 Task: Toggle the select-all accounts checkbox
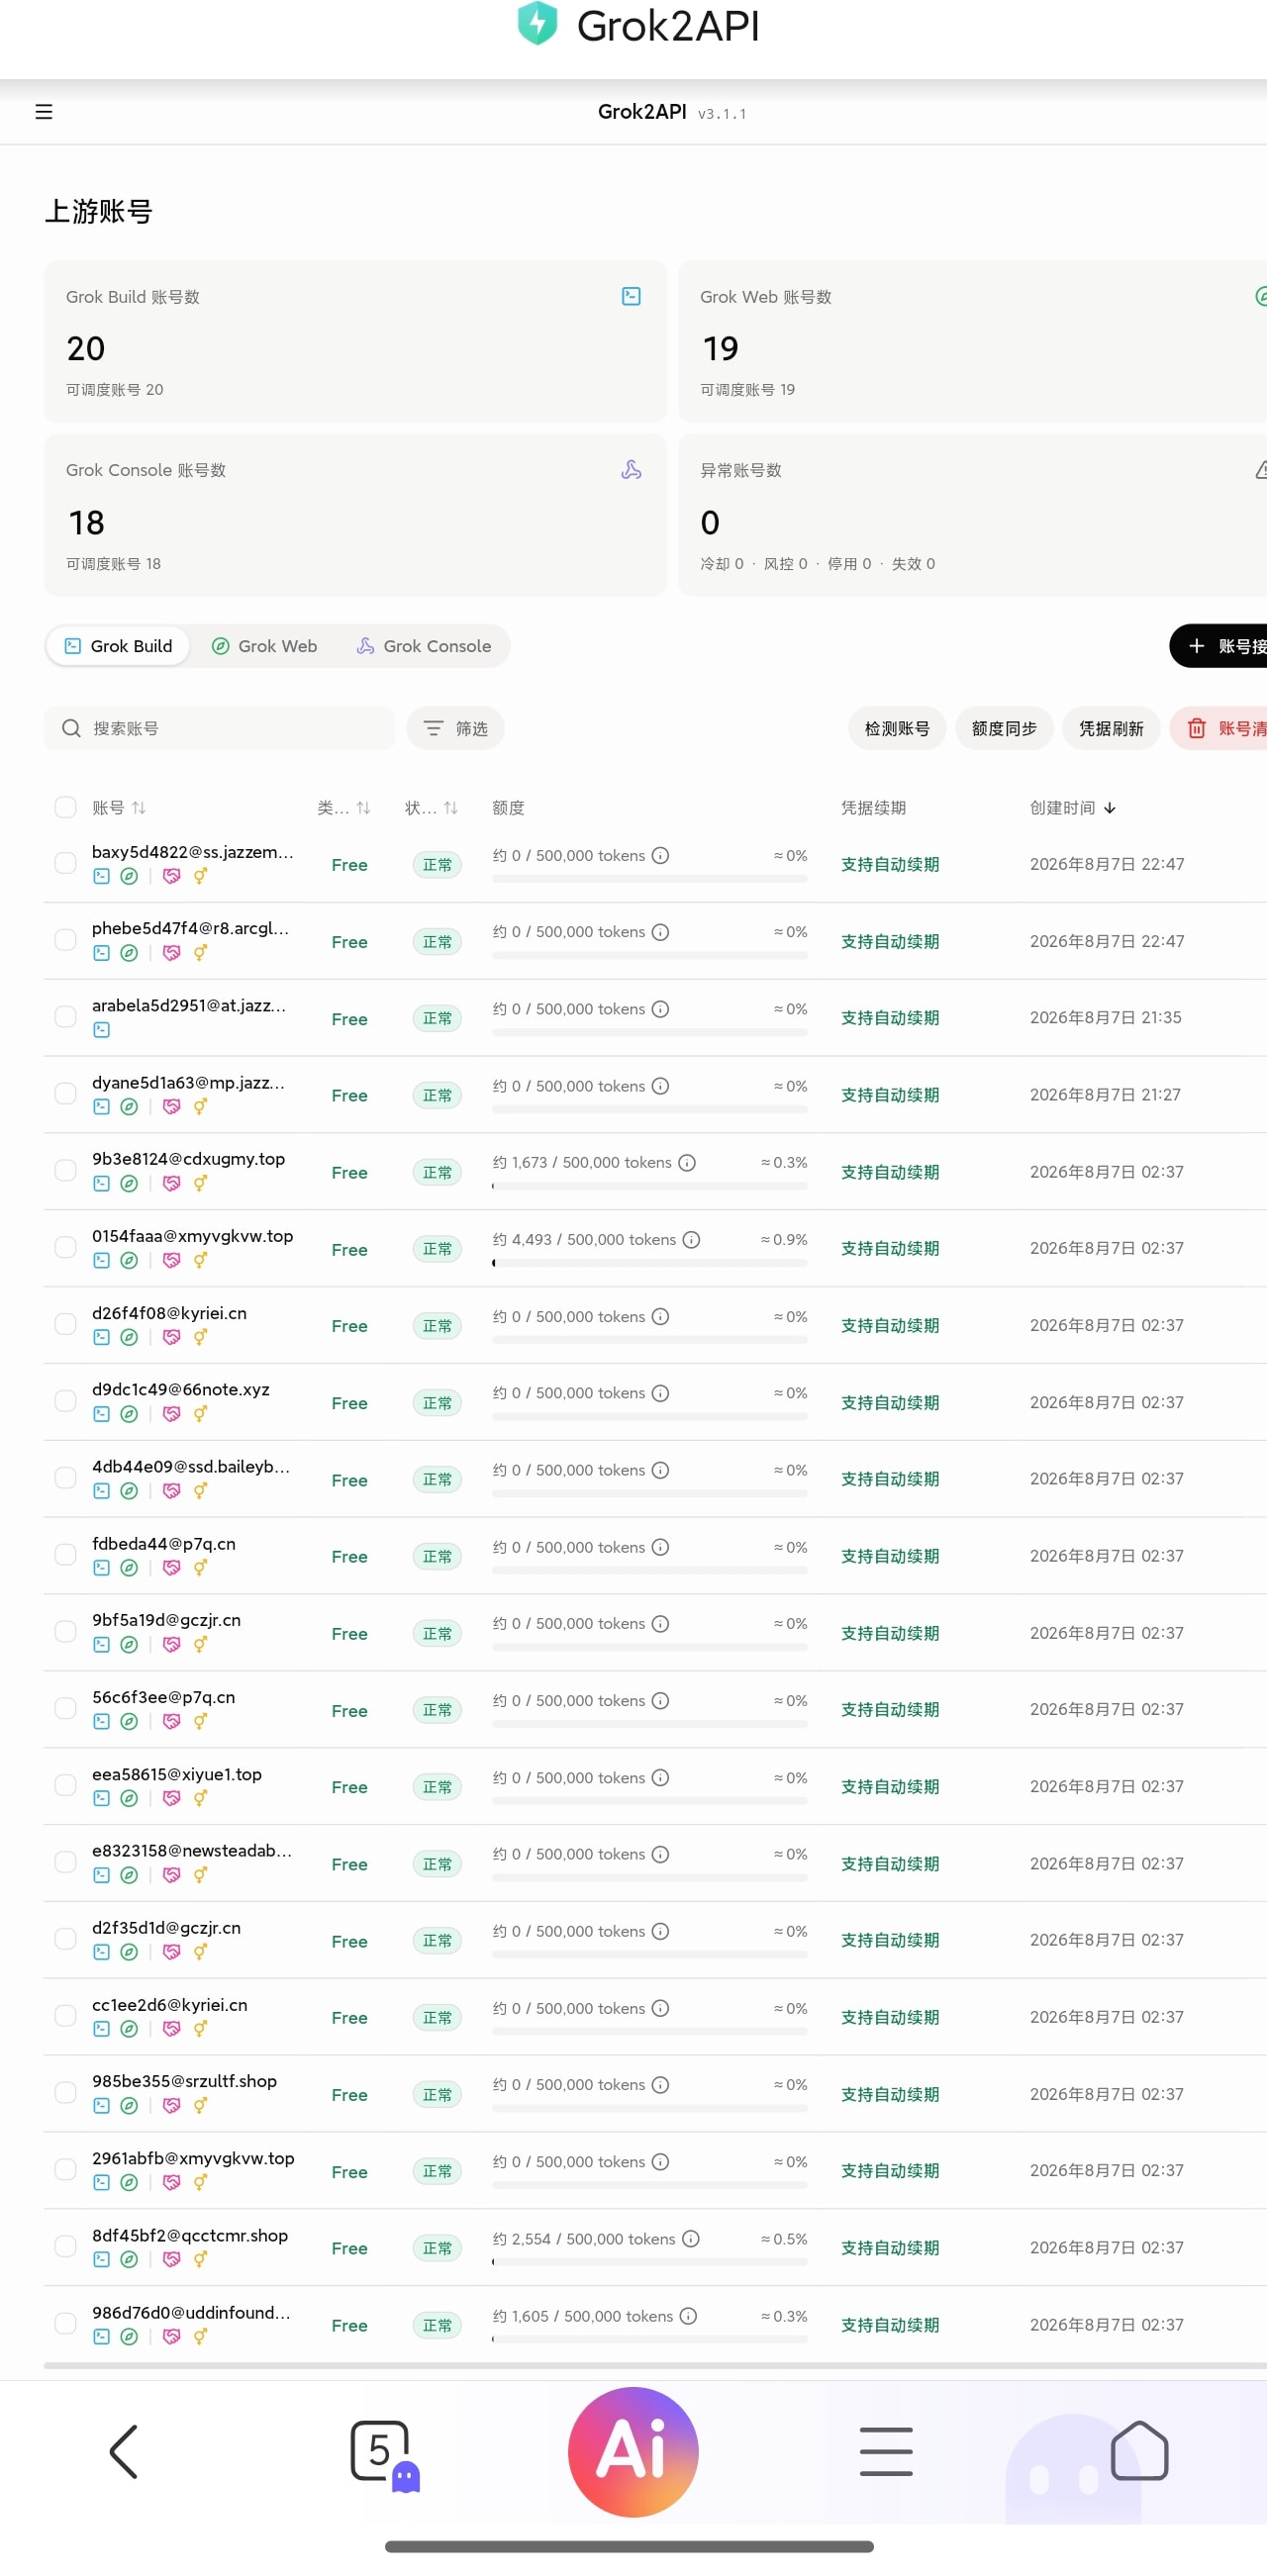tap(66, 807)
